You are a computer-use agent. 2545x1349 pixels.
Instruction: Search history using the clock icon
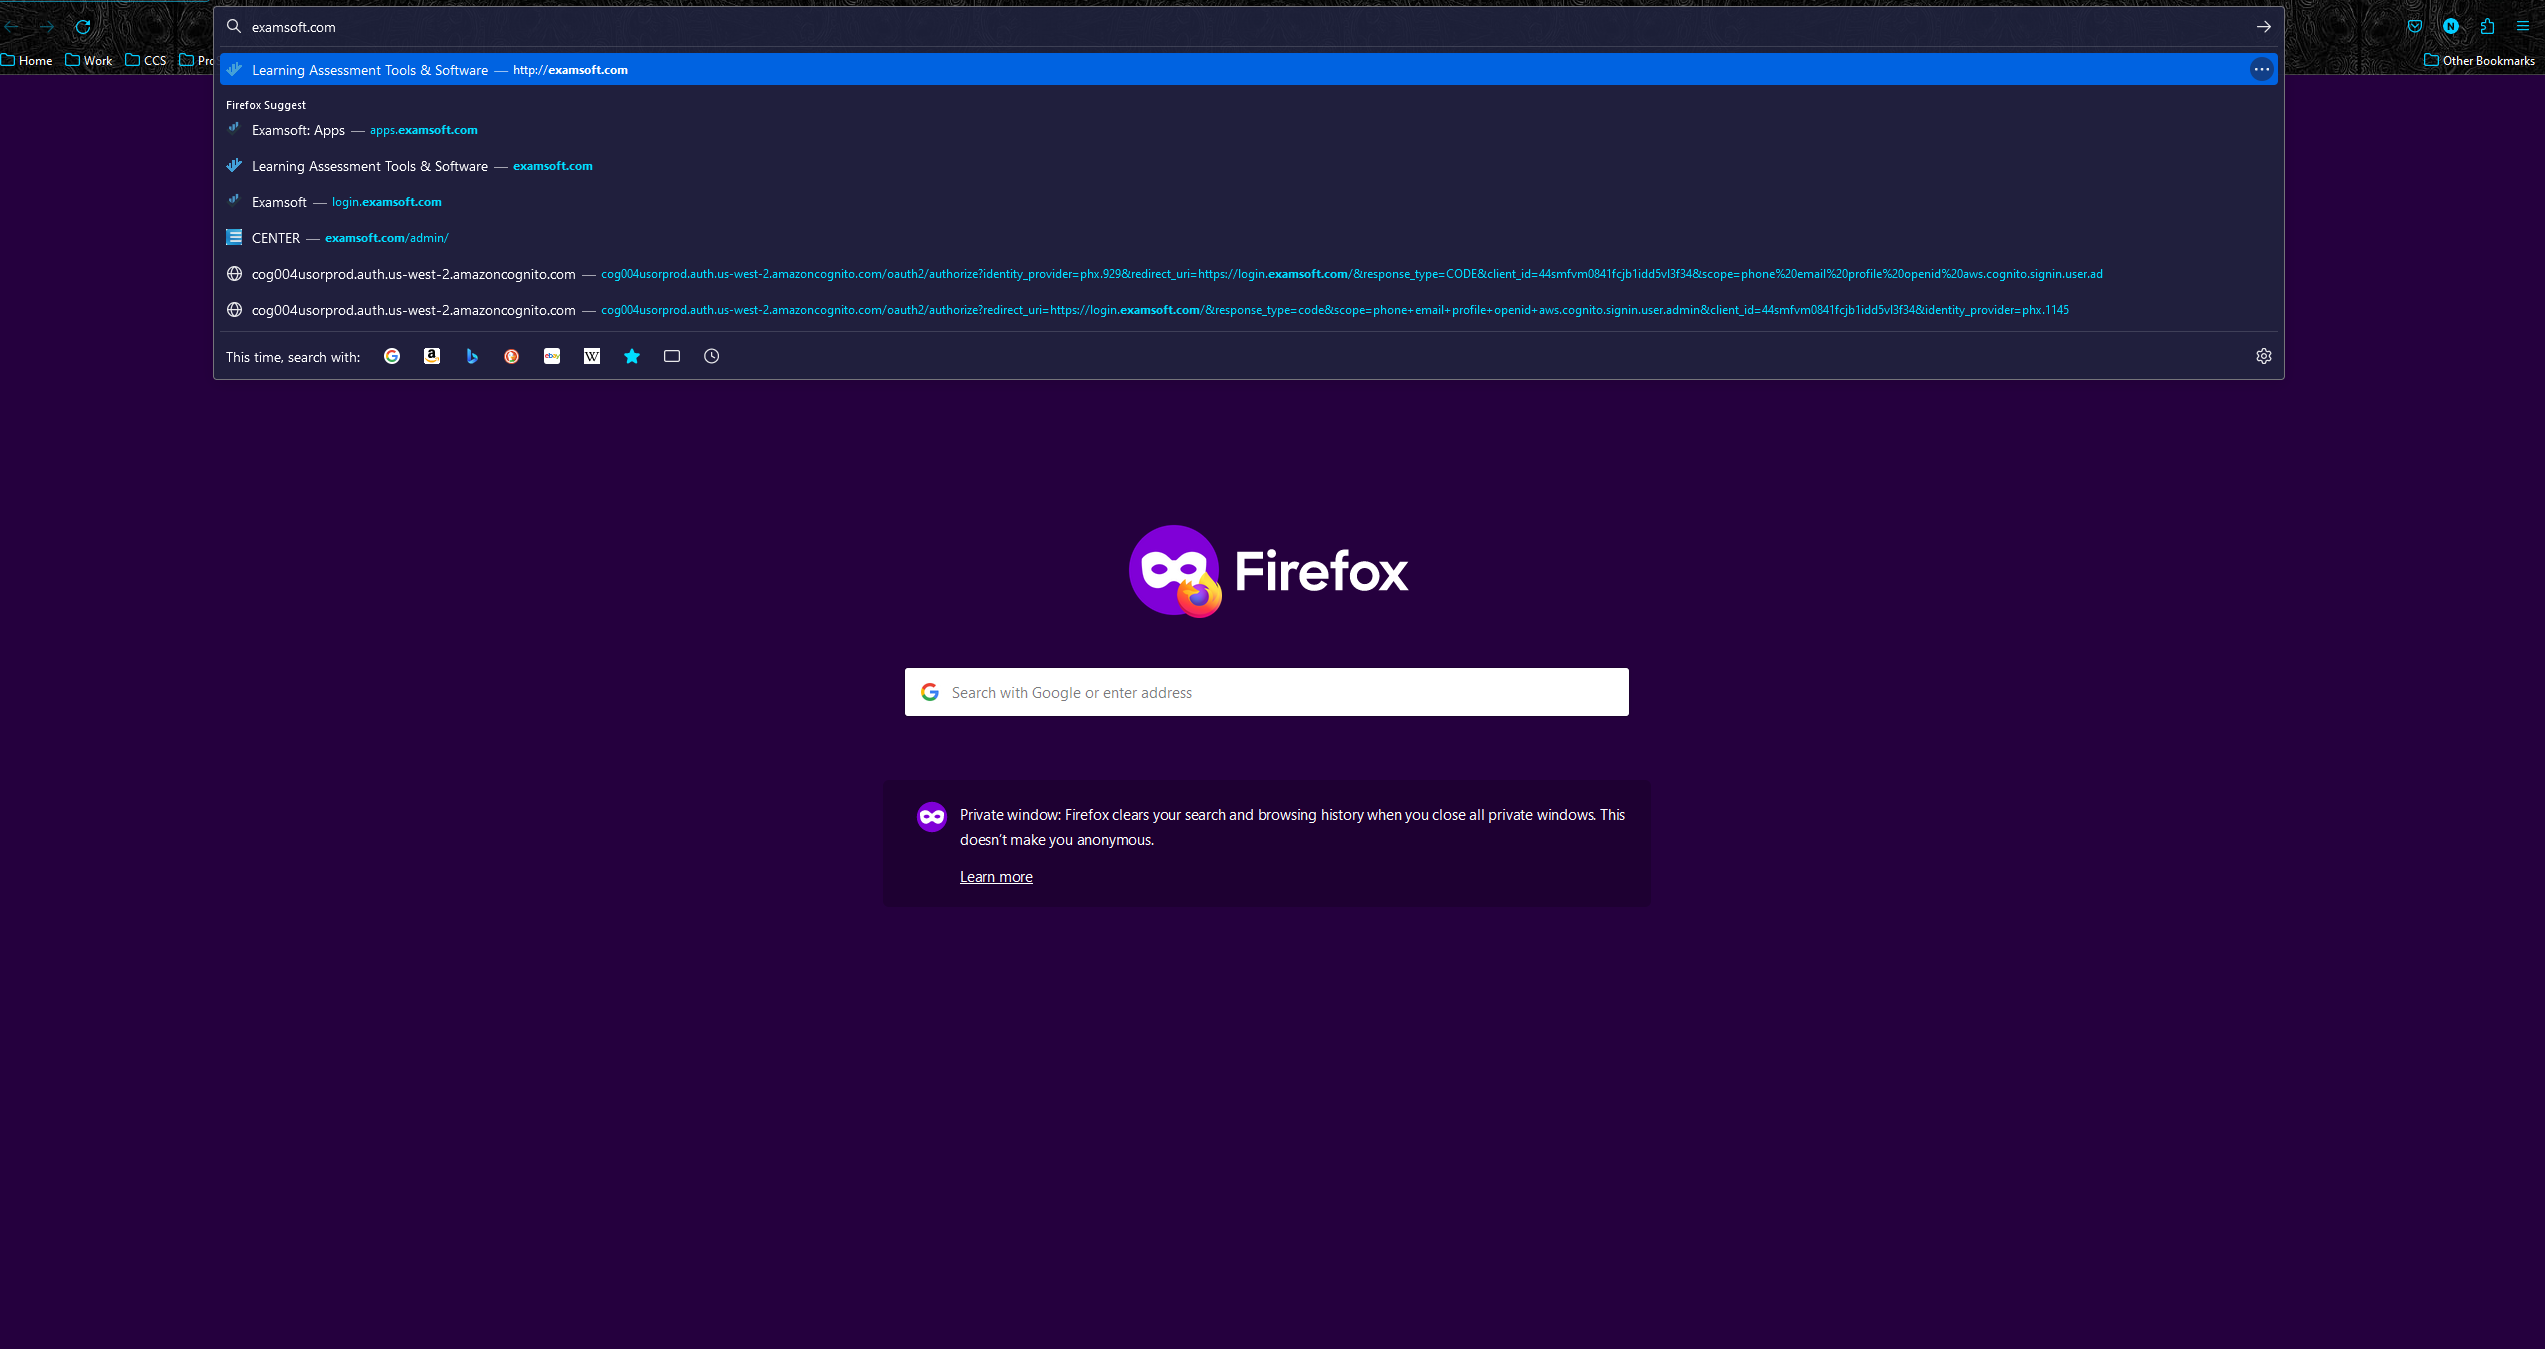pyautogui.click(x=712, y=356)
